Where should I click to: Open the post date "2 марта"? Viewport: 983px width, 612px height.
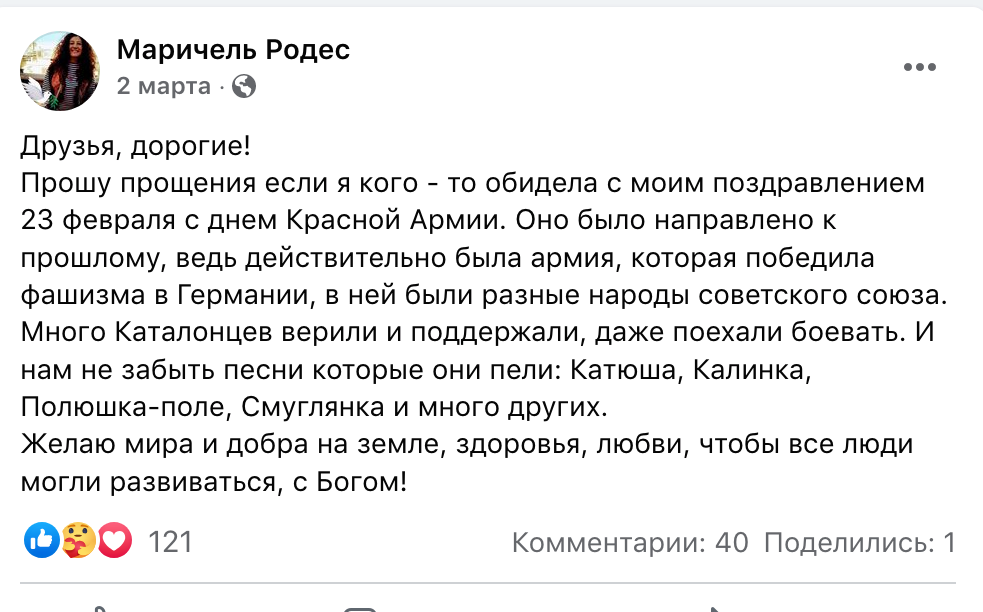pyautogui.click(x=164, y=87)
